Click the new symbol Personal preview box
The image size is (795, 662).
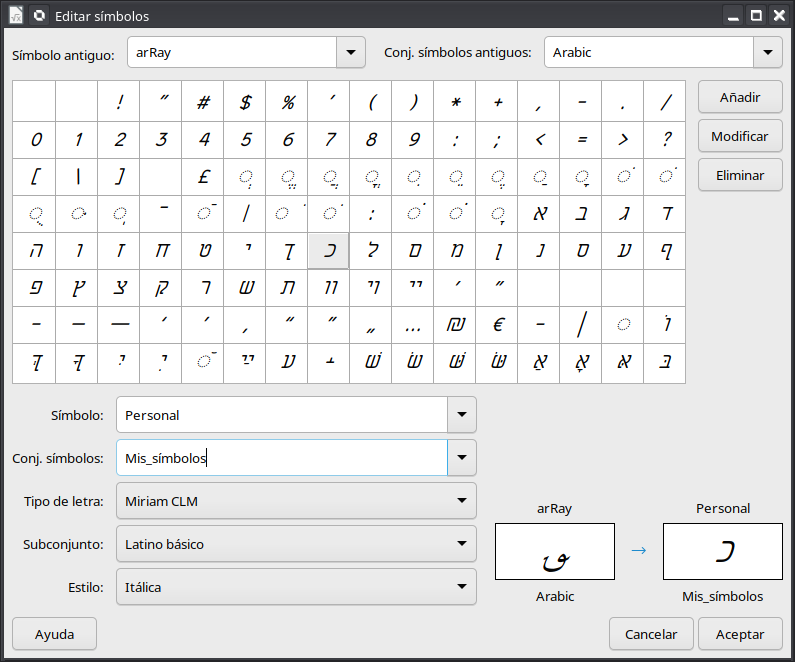click(x=723, y=551)
